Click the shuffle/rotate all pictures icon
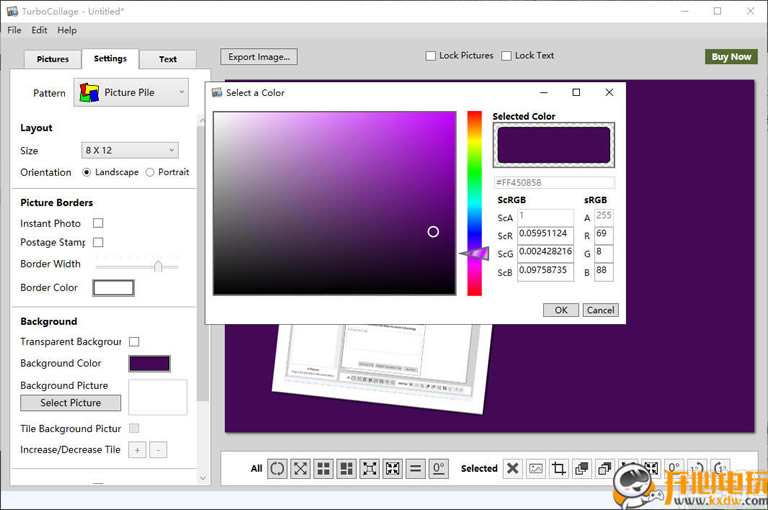Screen dimensions: 768x510 (277, 468)
